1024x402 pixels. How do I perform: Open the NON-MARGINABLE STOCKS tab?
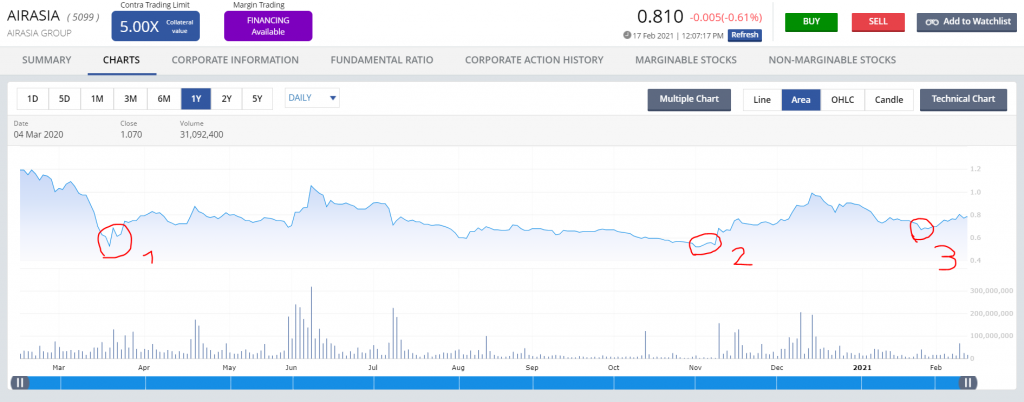pos(832,60)
